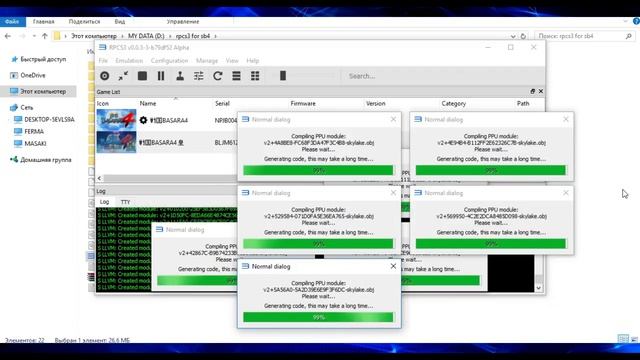
Task: Open the Configuration menu in RPCS3
Action: tap(169, 60)
